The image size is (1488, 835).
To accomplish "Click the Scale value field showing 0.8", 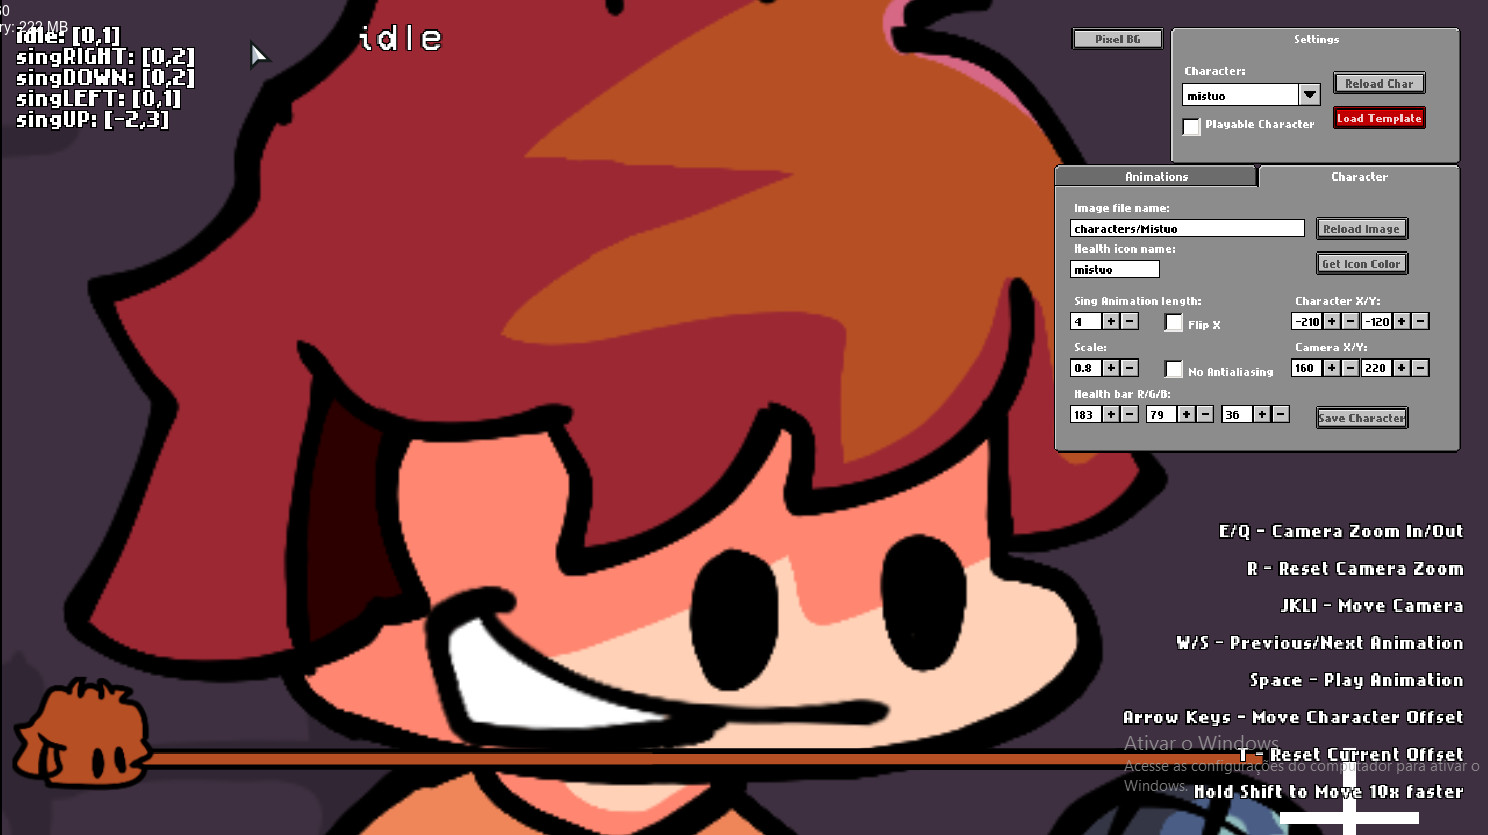I will (1085, 368).
